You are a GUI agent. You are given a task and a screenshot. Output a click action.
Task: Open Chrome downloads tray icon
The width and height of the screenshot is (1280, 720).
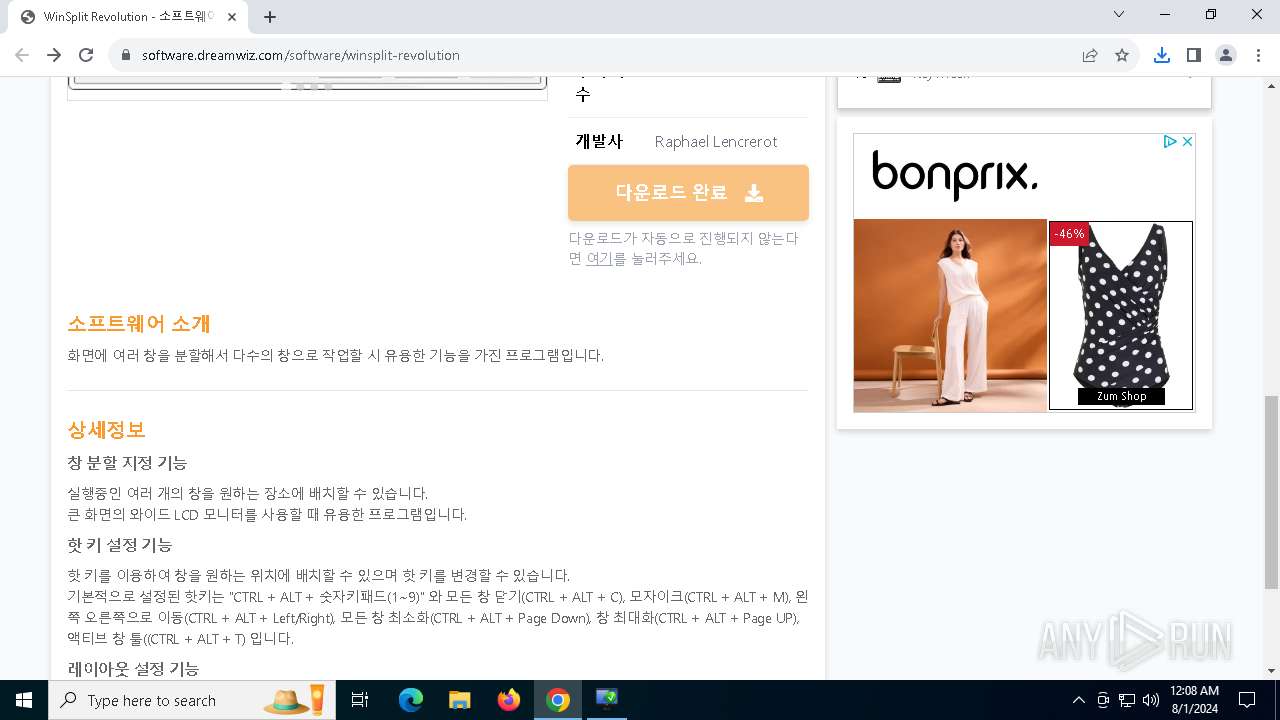pyautogui.click(x=1162, y=55)
